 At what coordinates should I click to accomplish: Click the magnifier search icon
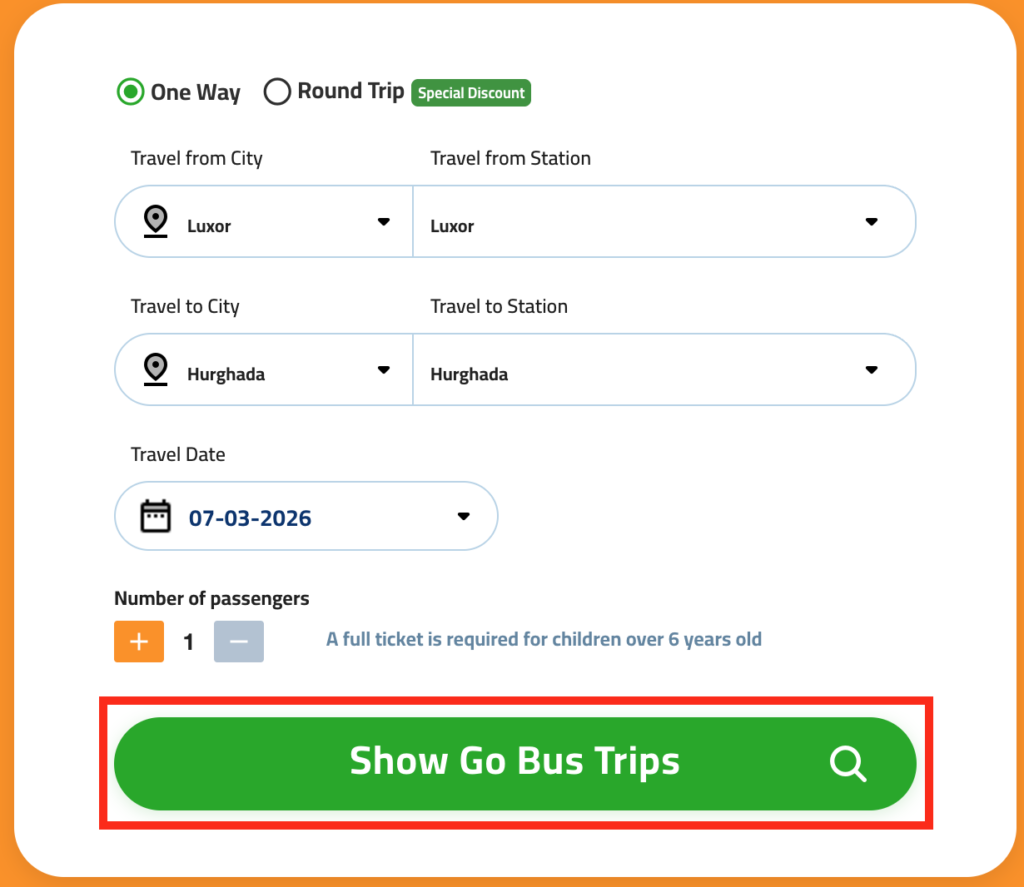[x=848, y=764]
